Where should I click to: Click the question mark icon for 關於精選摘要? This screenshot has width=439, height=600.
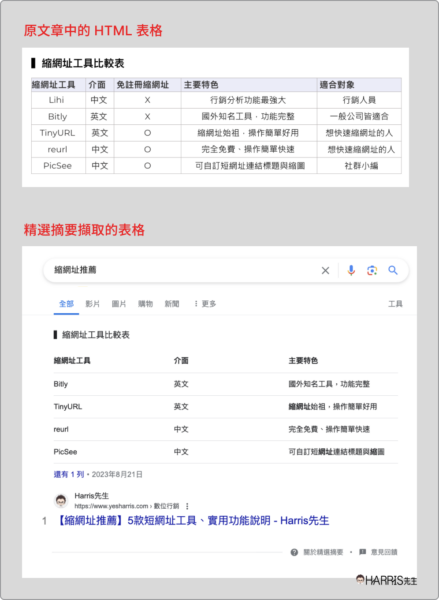pos(294,552)
